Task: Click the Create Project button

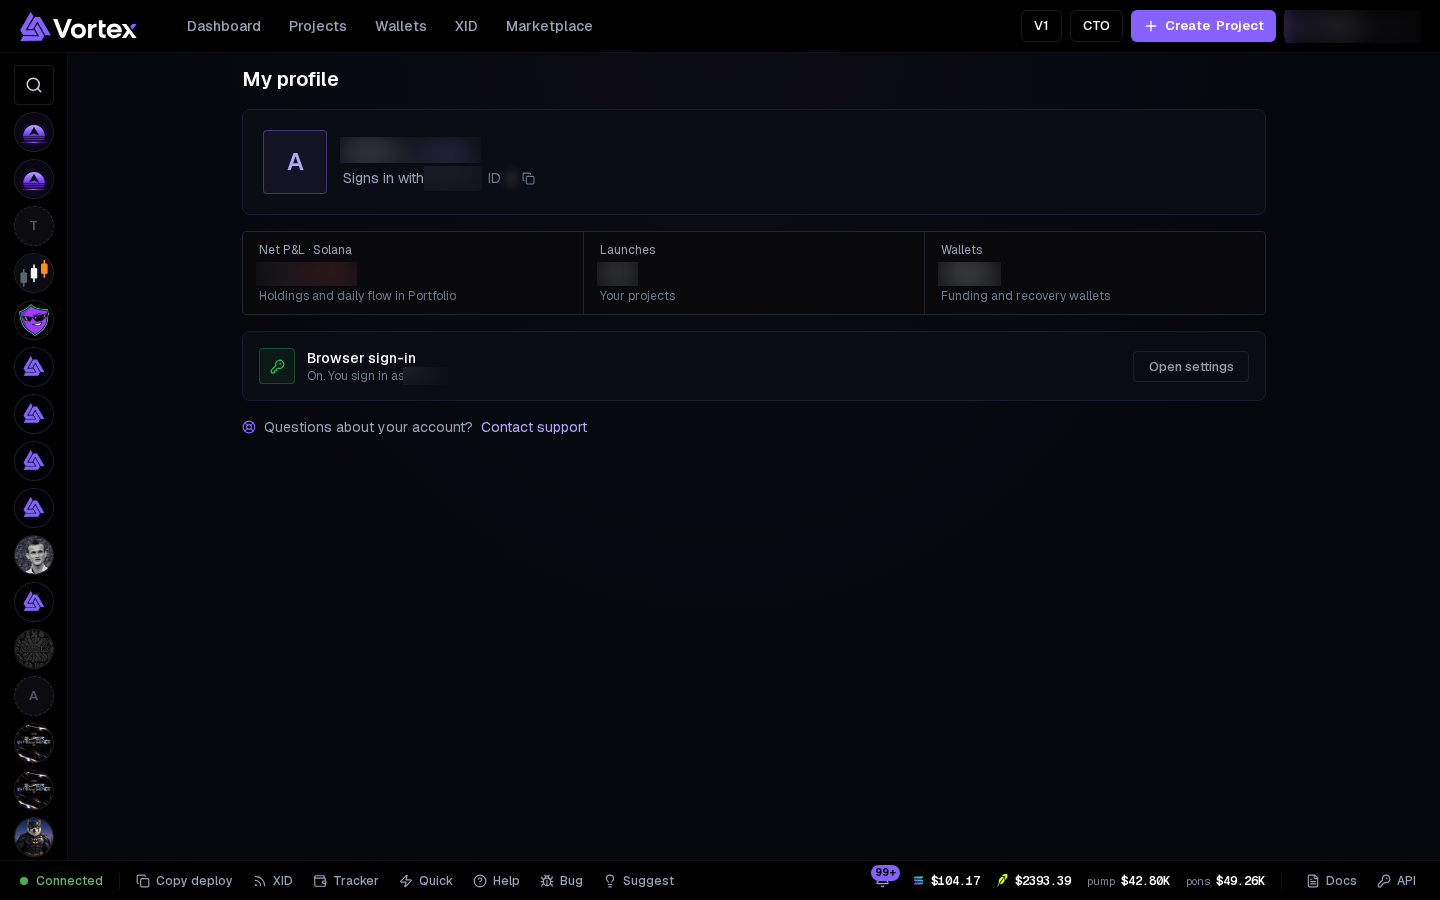Action: [x=1203, y=26]
